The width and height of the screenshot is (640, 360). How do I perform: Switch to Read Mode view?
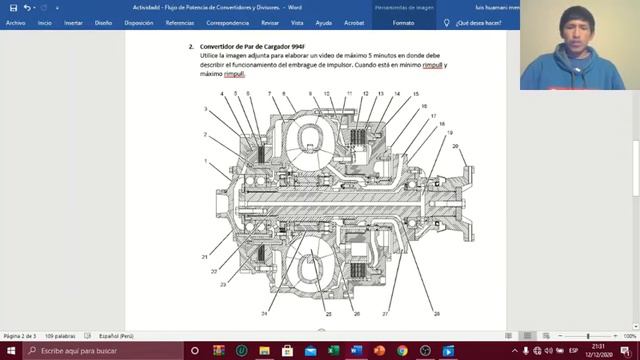pos(508,336)
